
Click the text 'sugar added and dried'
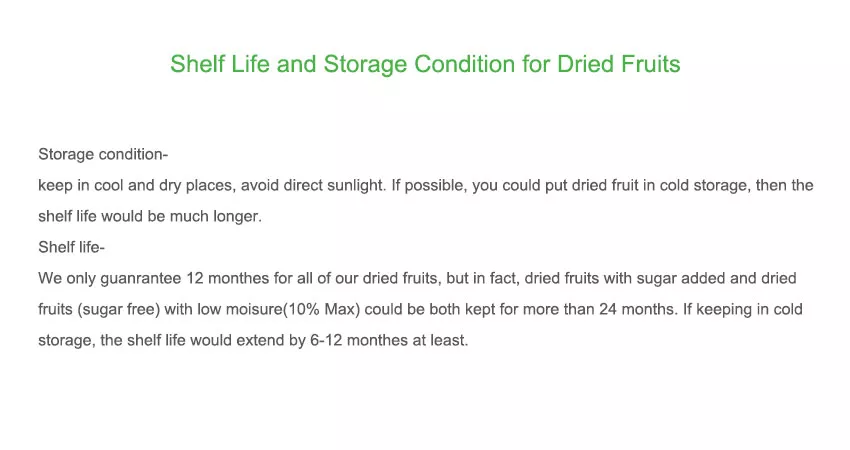(x=716, y=279)
